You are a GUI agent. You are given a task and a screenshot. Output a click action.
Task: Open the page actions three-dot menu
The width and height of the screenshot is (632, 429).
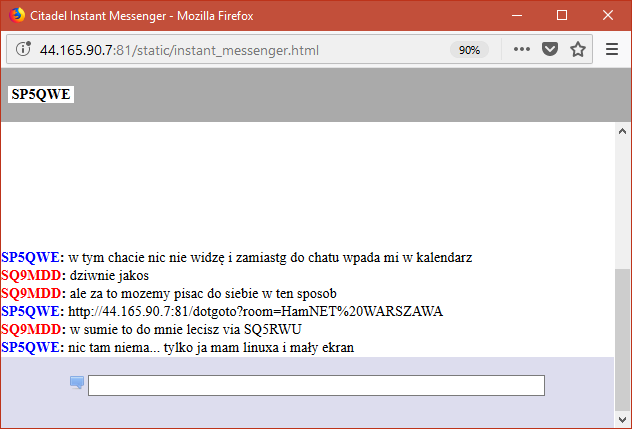click(522, 50)
